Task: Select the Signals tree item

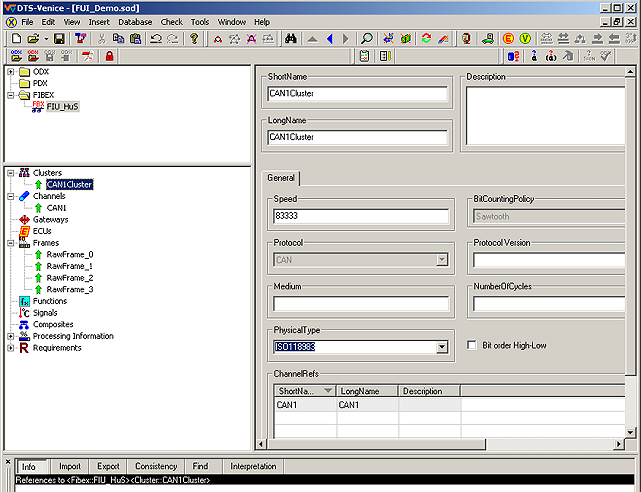Action: pyautogui.click(x=45, y=313)
